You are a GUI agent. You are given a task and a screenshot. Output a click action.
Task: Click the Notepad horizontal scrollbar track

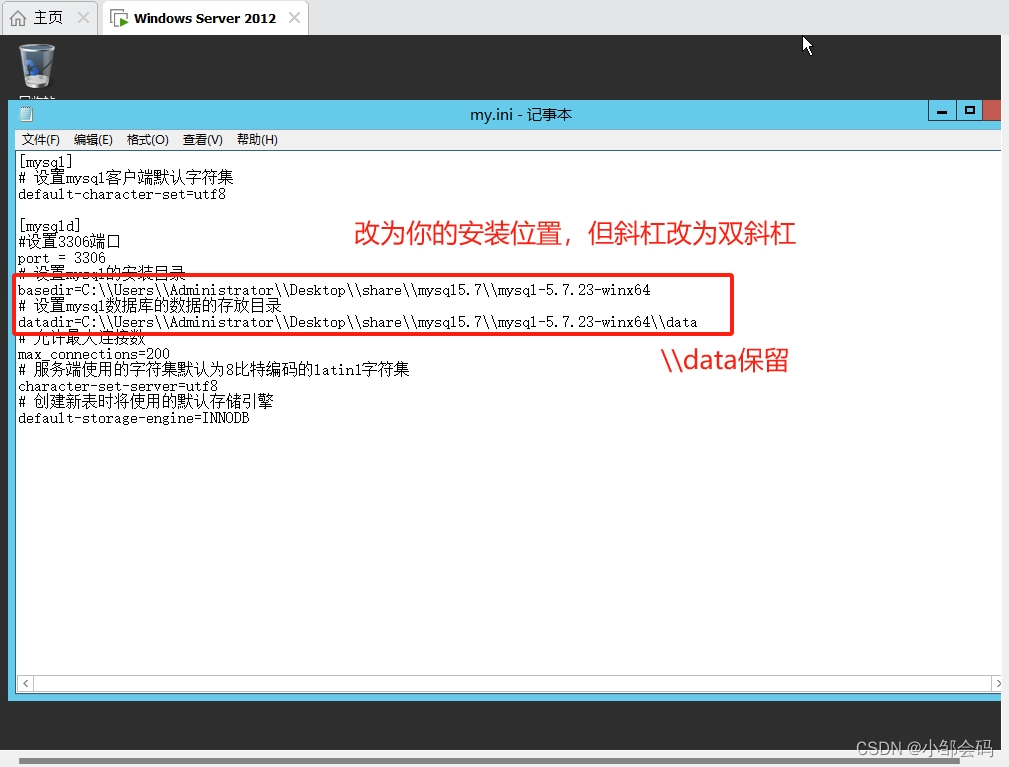point(512,683)
